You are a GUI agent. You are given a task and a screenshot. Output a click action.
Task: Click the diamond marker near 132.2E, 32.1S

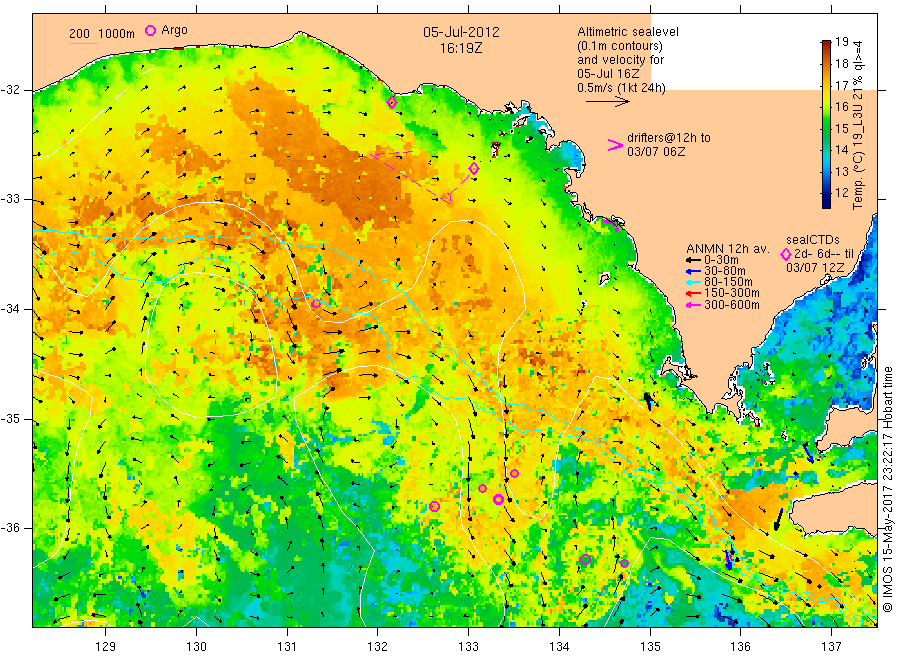[392, 103]
